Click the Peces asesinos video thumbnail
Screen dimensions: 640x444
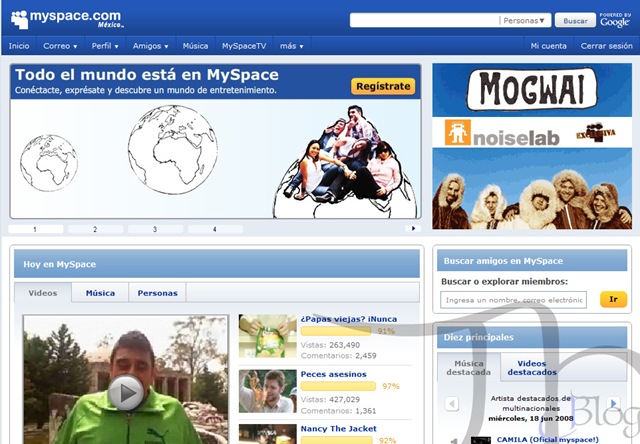click(268, 391)
